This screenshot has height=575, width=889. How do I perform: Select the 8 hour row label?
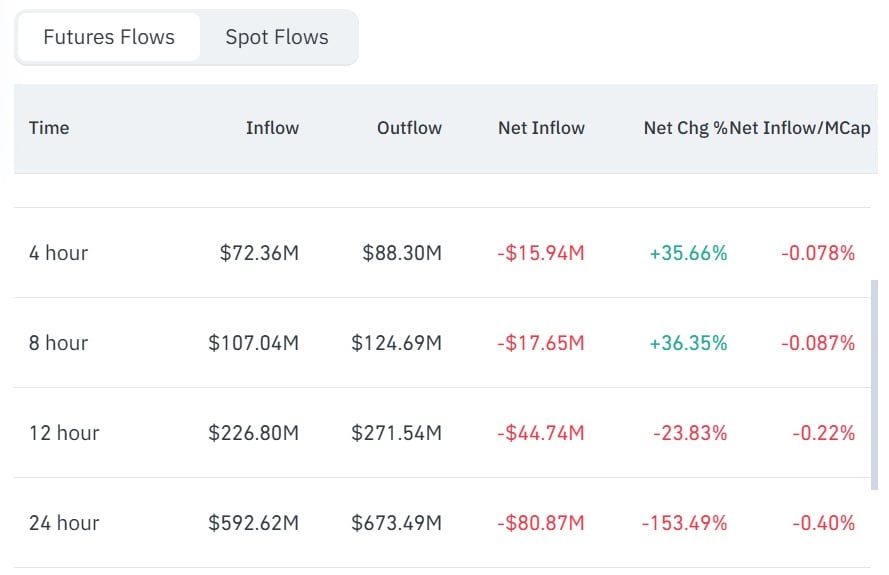[x=58, y=343]
